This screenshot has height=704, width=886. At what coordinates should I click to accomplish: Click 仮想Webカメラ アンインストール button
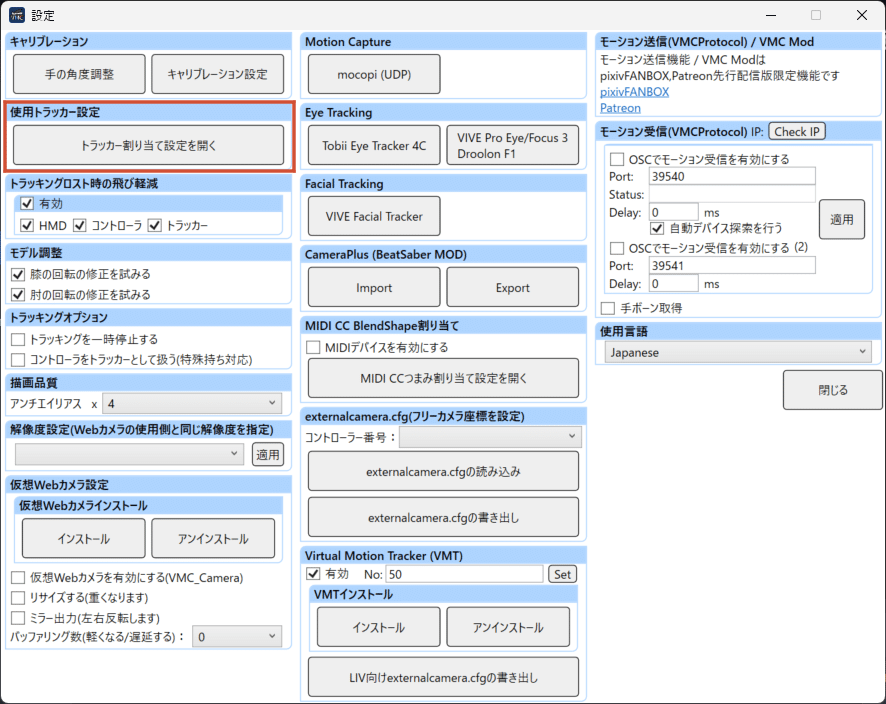pos(213,538)
